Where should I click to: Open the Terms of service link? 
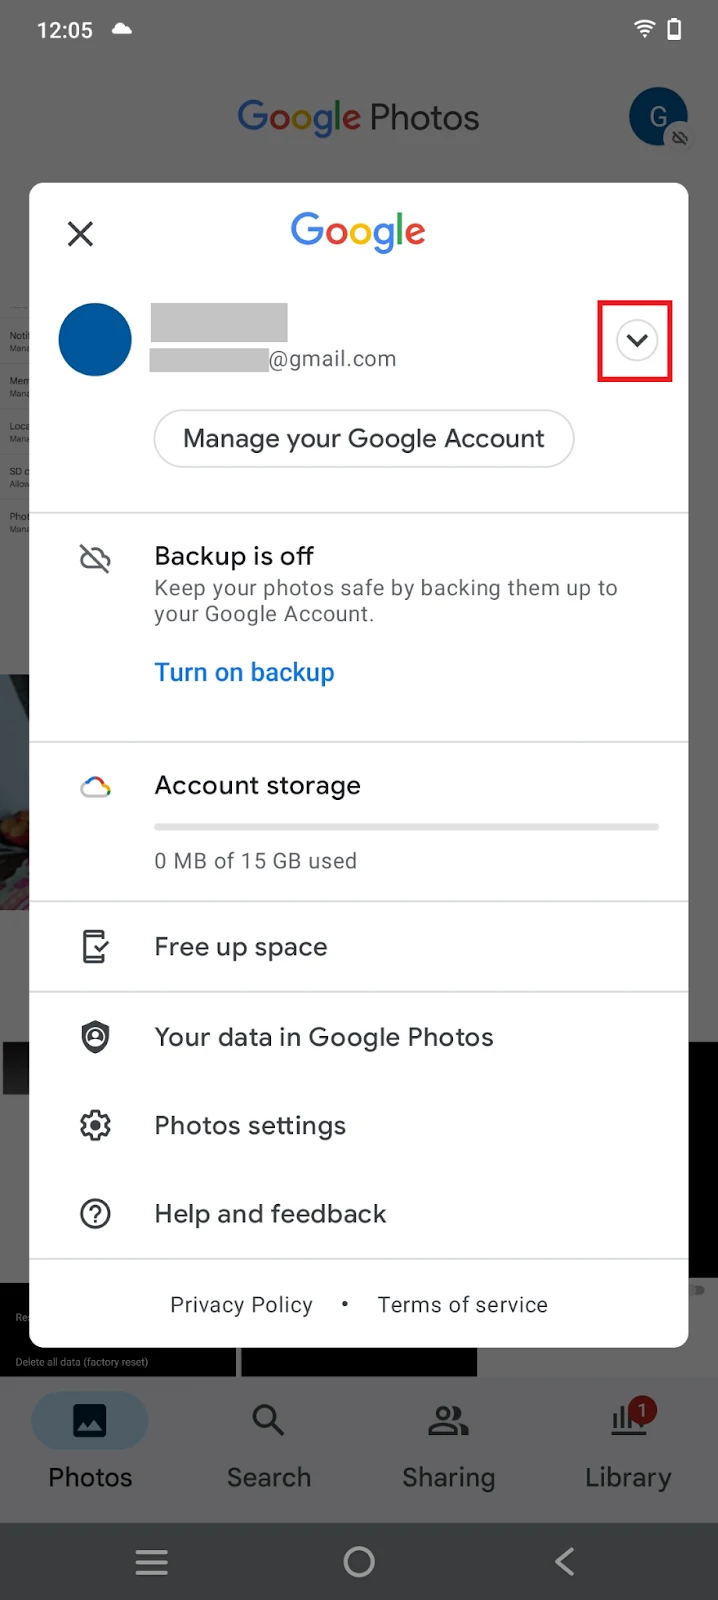pos(462,1305)
